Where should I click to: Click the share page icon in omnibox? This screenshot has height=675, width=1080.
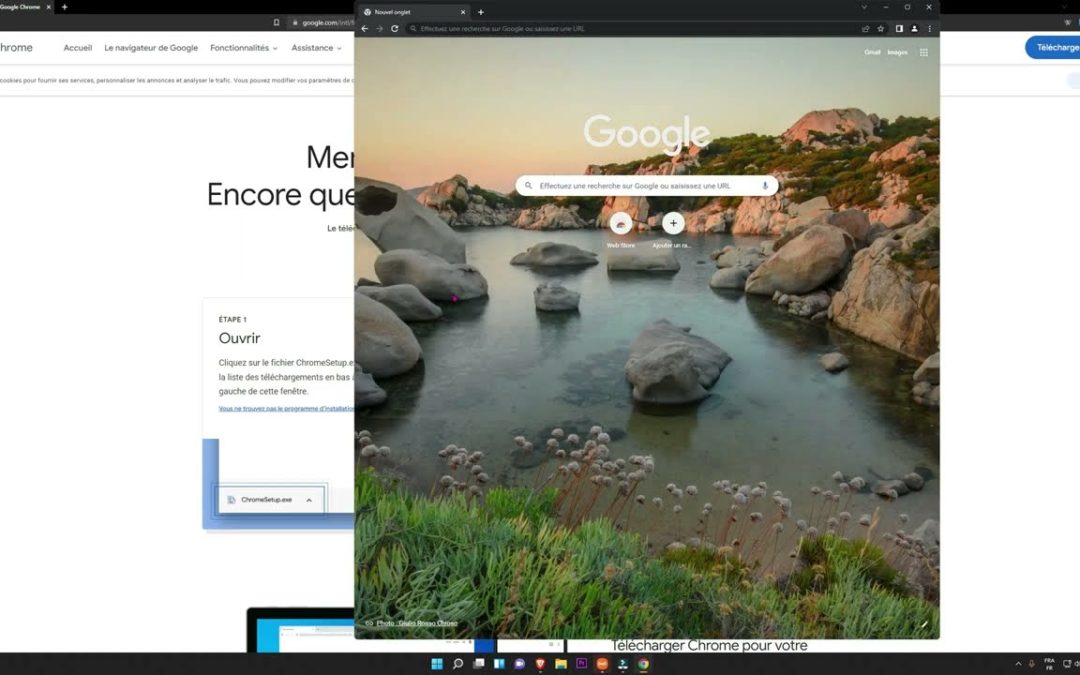[866, 29]
